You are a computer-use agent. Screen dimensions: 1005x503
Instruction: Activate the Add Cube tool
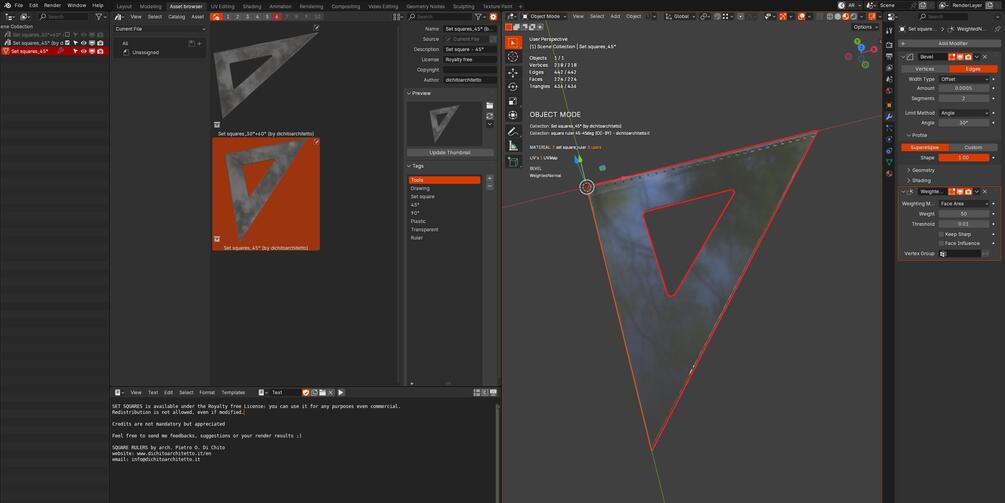click(x=513, y=162)
